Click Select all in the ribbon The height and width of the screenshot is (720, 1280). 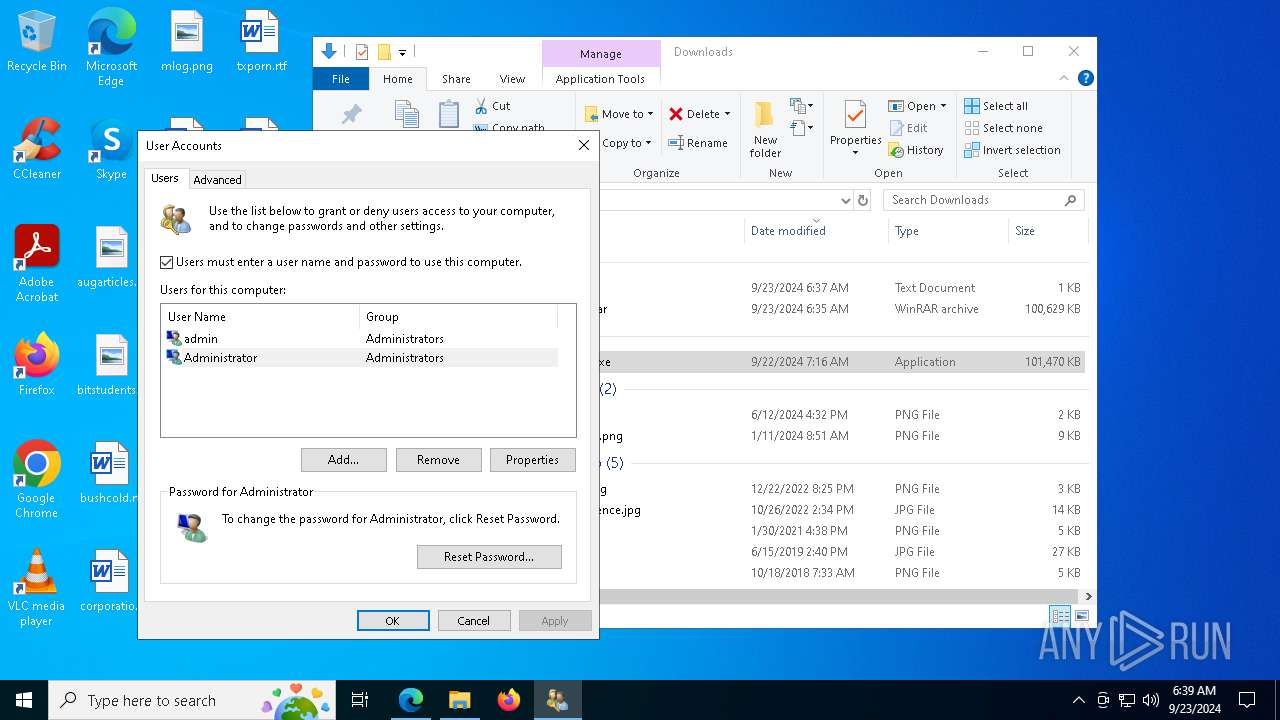click(996, 106)
